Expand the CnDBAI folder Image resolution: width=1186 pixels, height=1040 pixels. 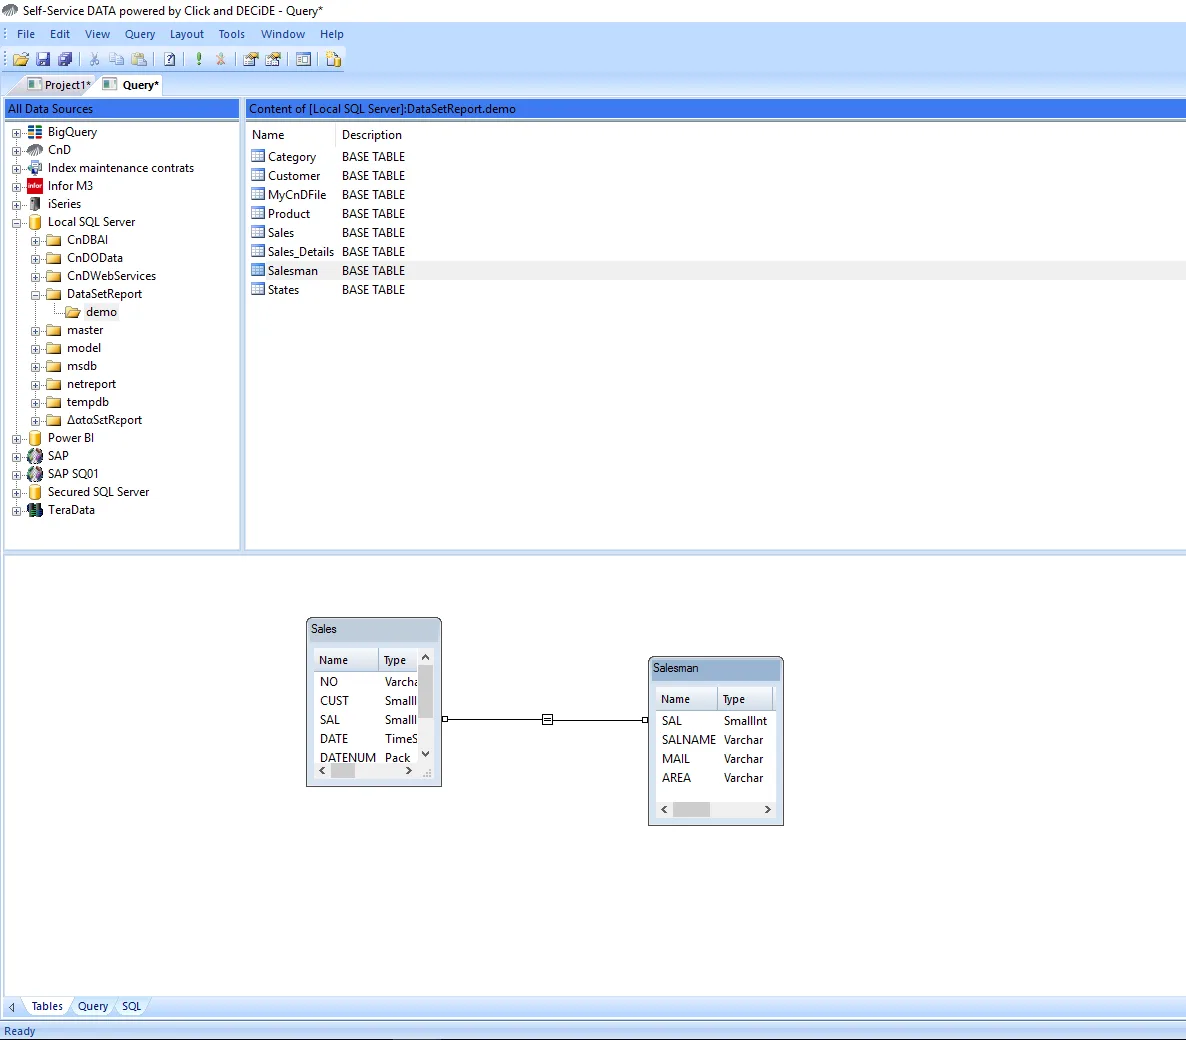pyautogui.click(x=35, y=241)
